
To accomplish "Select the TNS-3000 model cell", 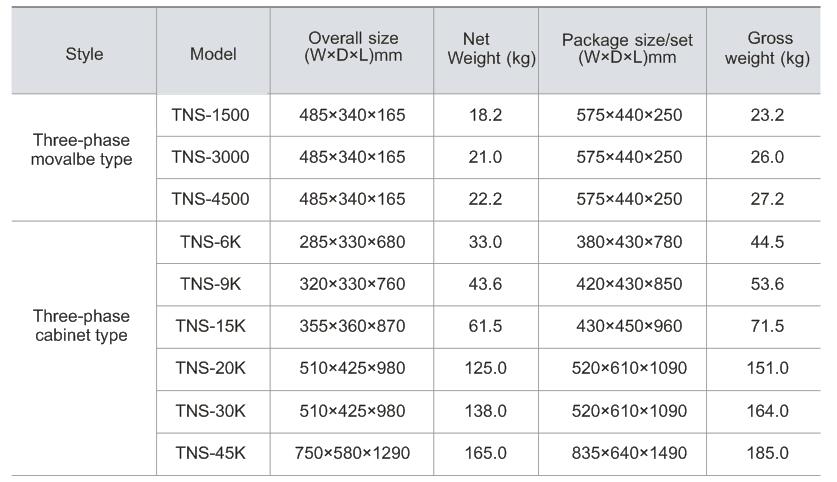I will click(x=210, y=157).
